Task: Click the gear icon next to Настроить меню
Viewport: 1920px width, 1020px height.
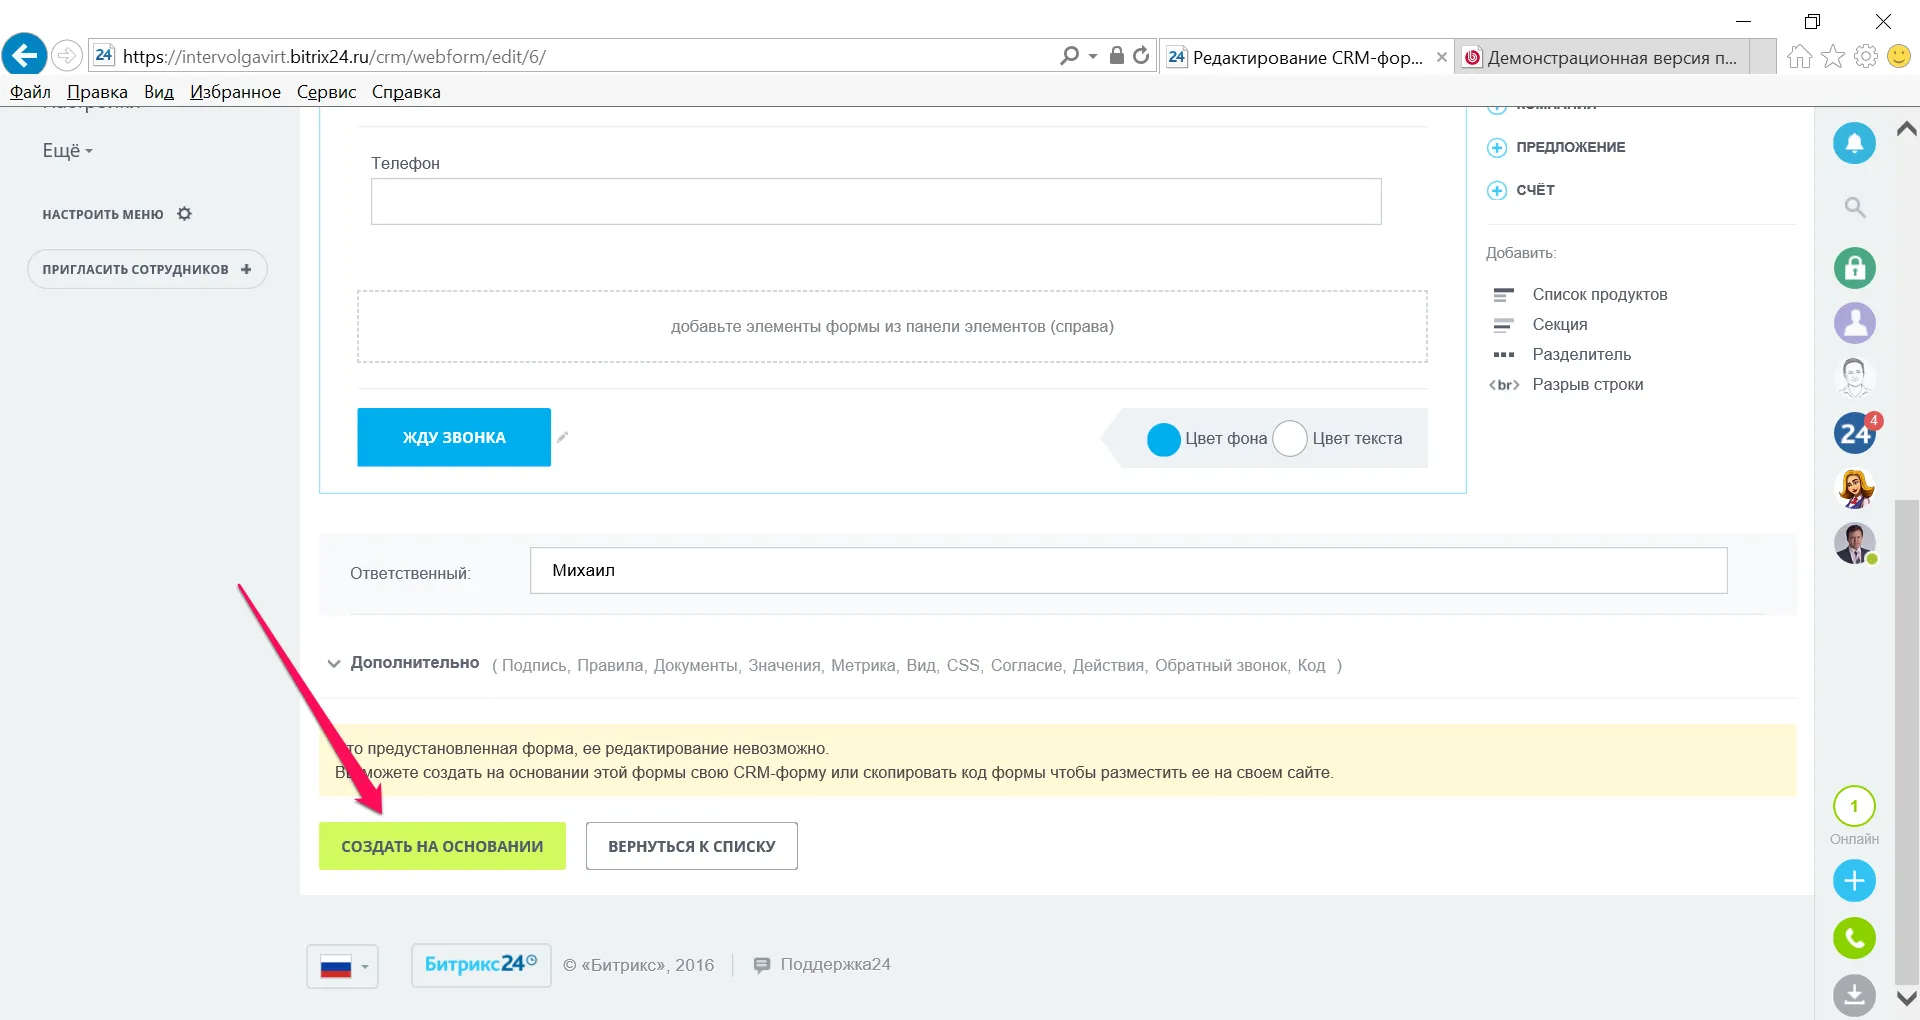Action: (184, 214)
